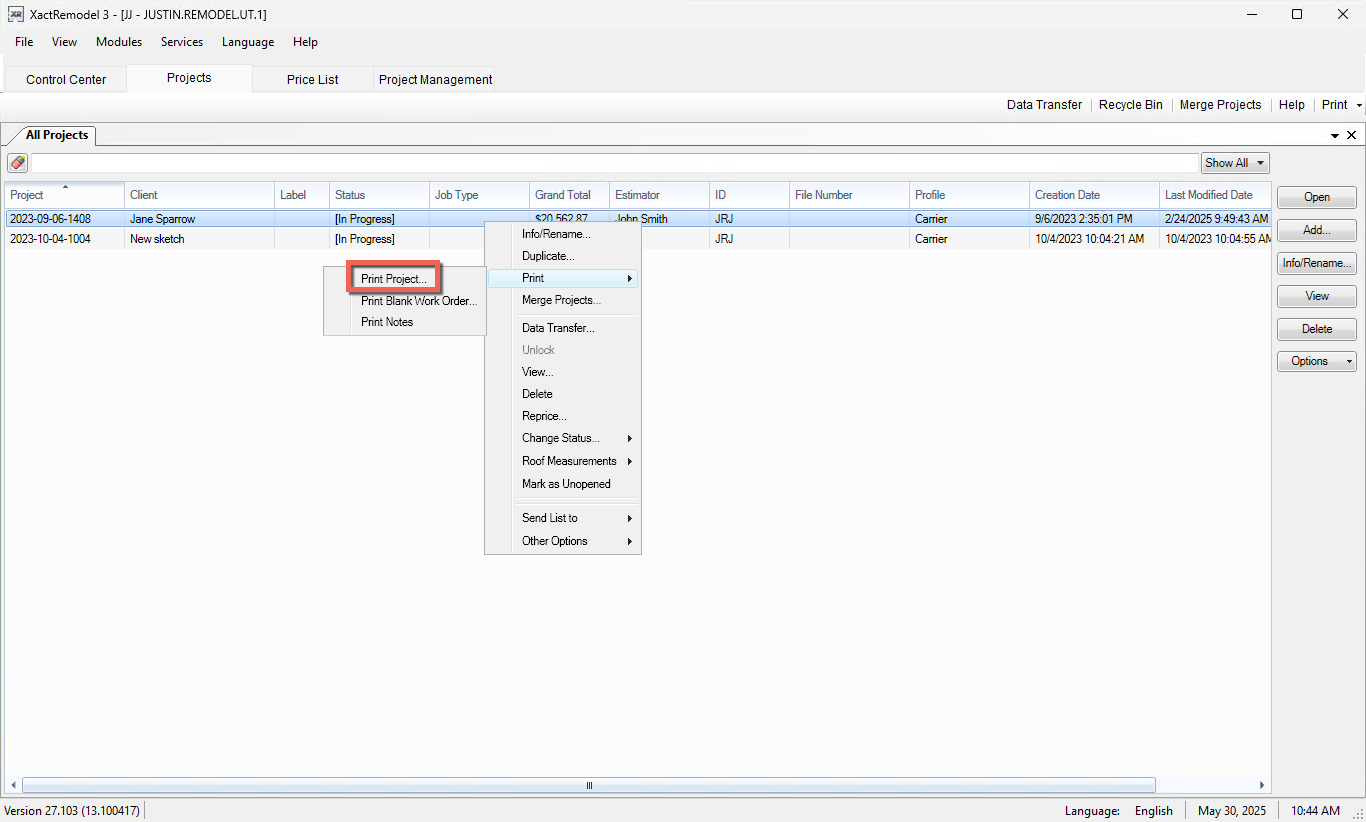Screen dimensions: 1366x822
Task: Click the horizontal scrollbar thumb
Action: pos(588,786)
